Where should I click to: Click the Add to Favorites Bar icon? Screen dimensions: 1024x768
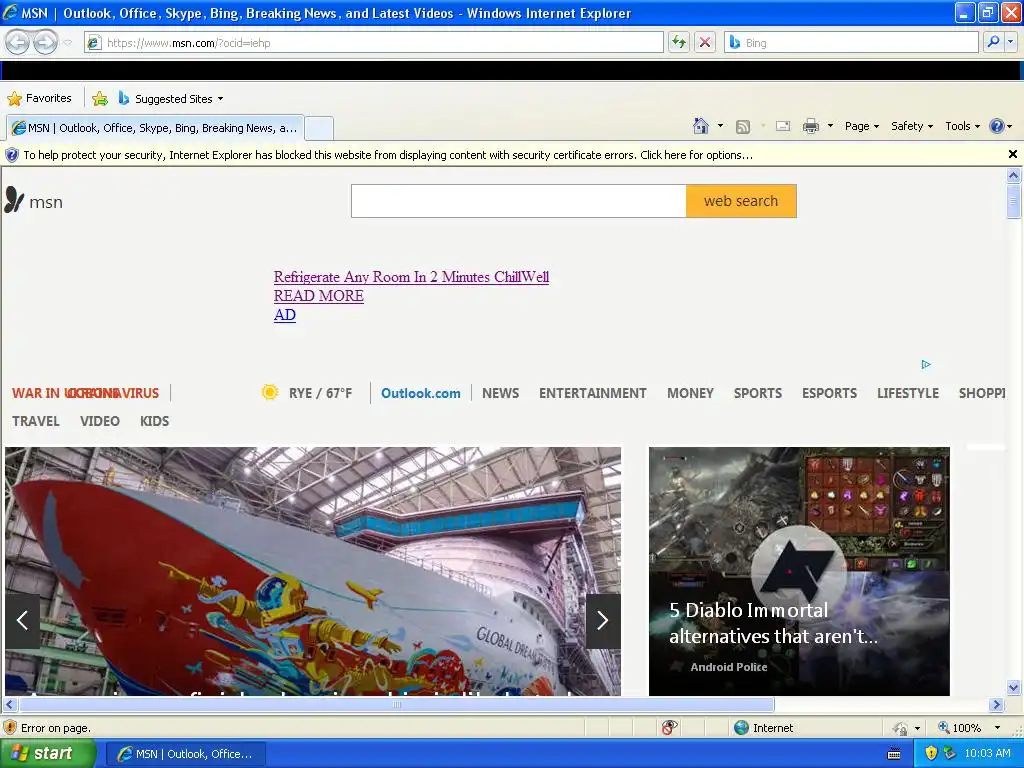[x=100, y=99]
